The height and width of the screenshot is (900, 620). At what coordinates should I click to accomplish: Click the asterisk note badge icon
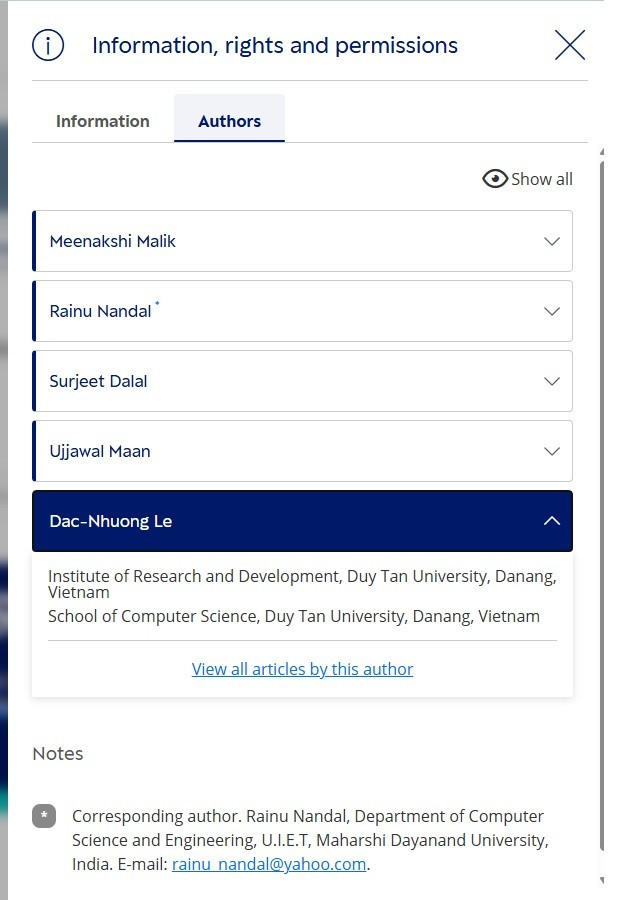(x=44, y=816)
